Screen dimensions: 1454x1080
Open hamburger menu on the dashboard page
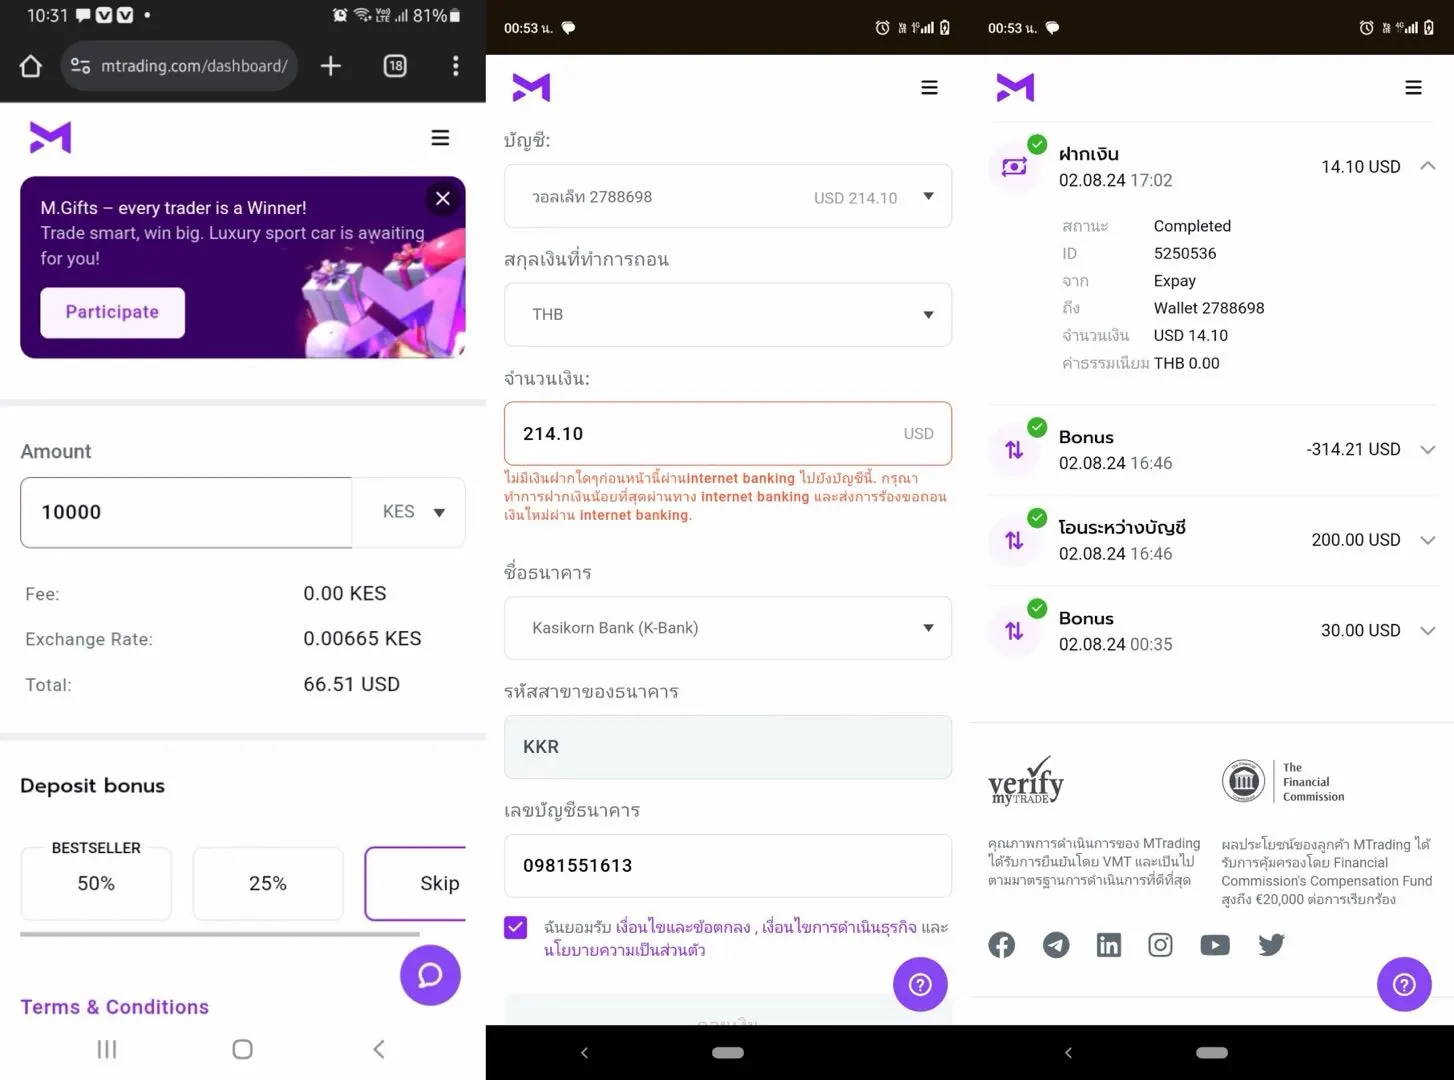click(440, 138)
